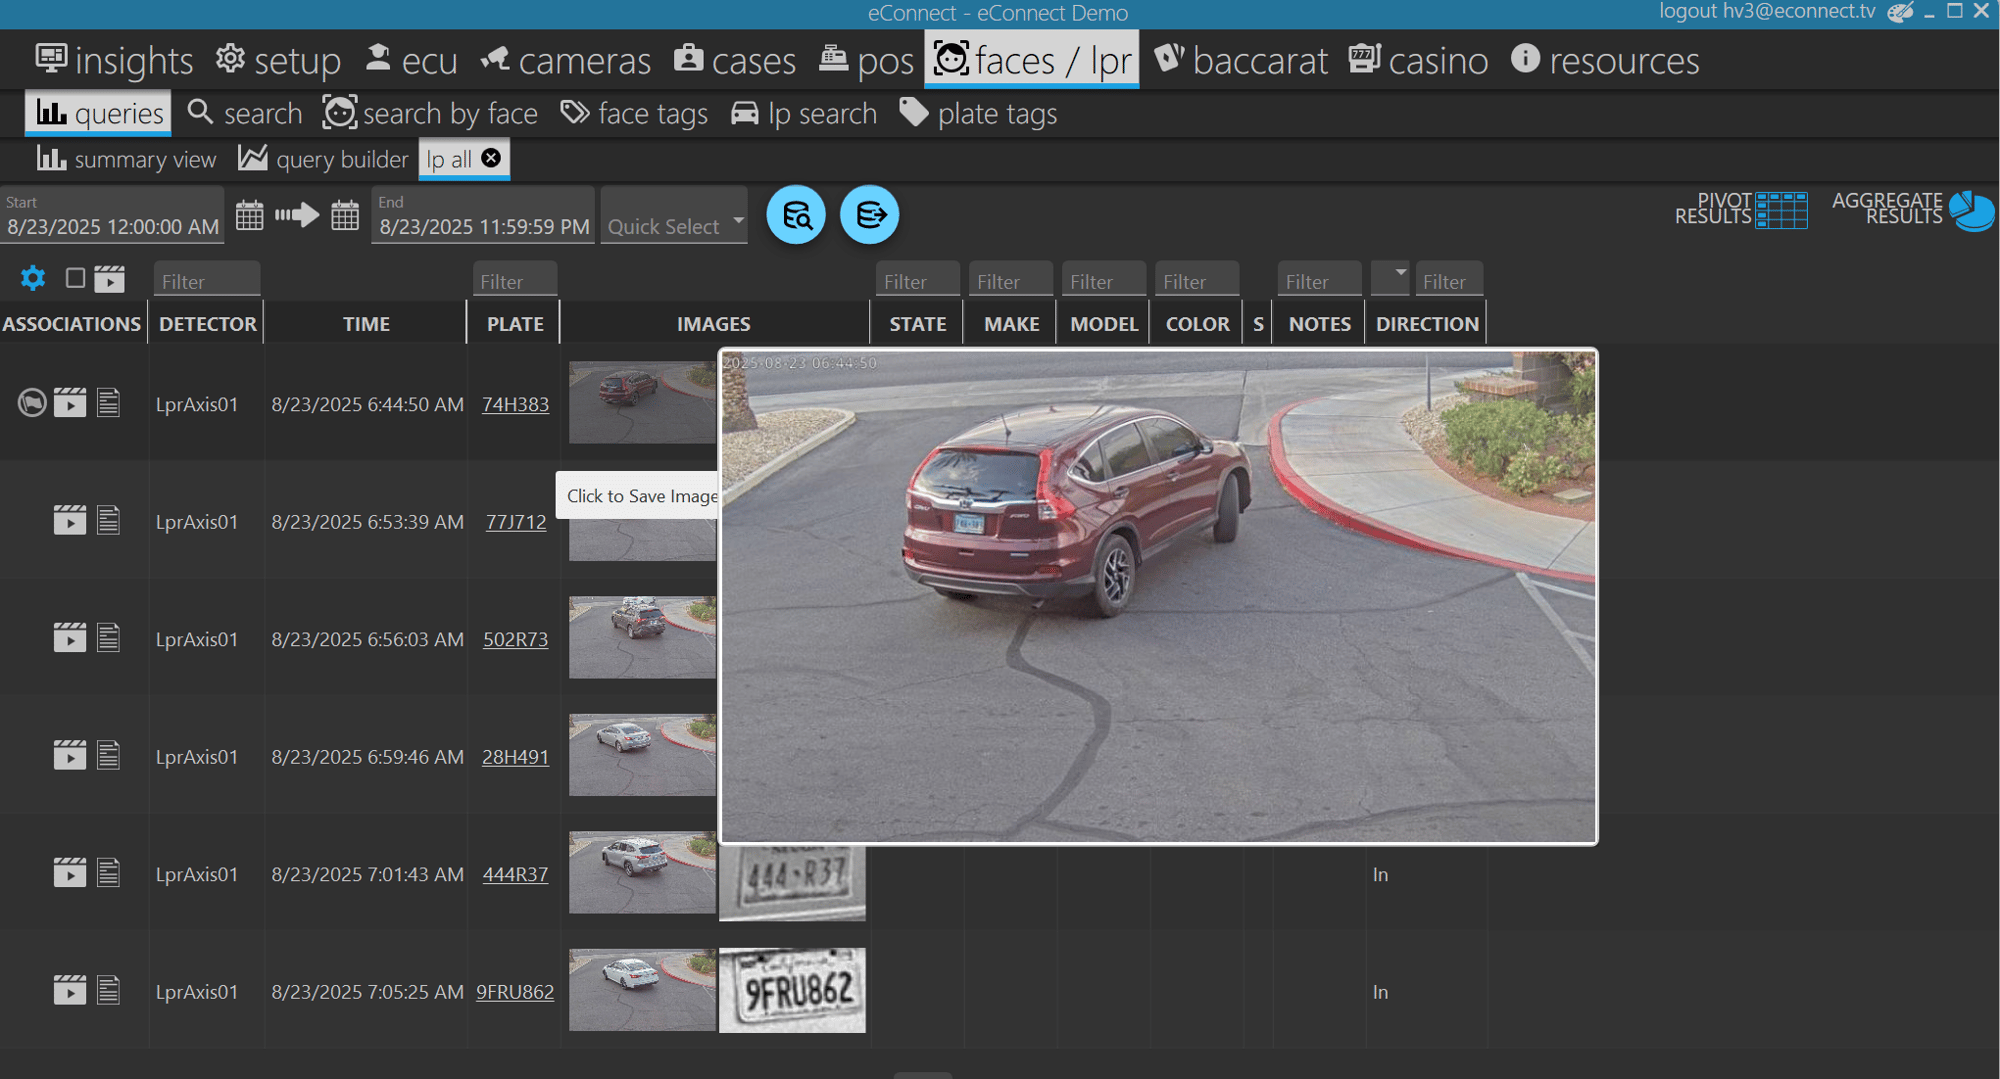The image size is (2000, 1079).
Task: Click the run query search database button
Action: pos(796,215)
